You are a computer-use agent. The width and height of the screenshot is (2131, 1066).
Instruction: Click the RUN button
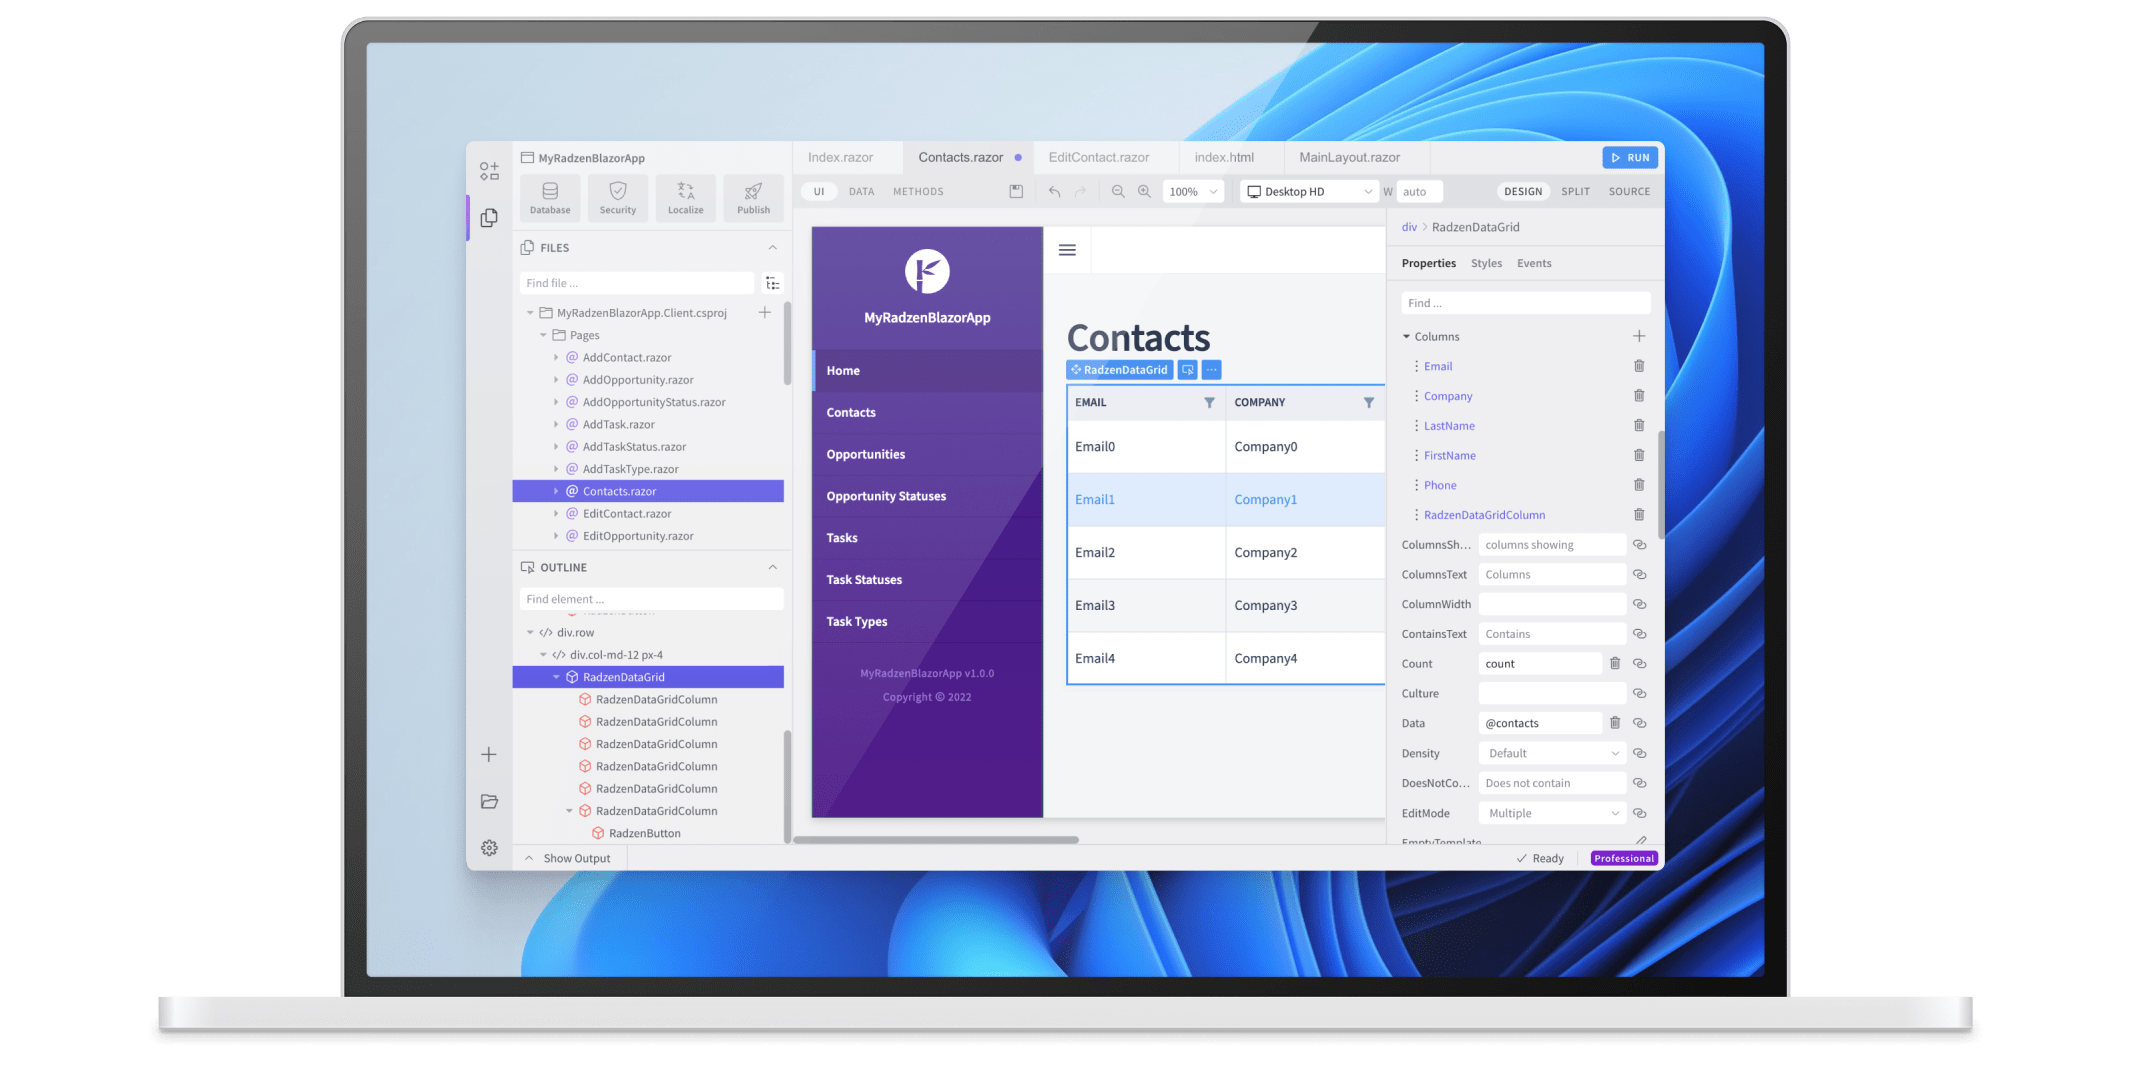click(x=1630, y=157)
